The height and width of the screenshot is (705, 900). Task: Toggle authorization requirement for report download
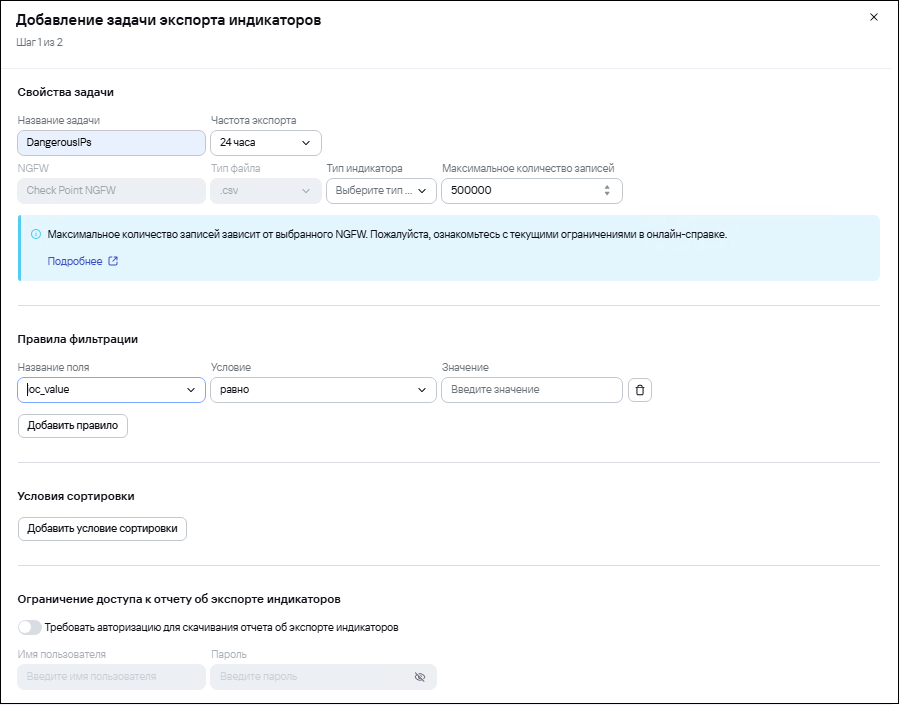tap(29, 627)
